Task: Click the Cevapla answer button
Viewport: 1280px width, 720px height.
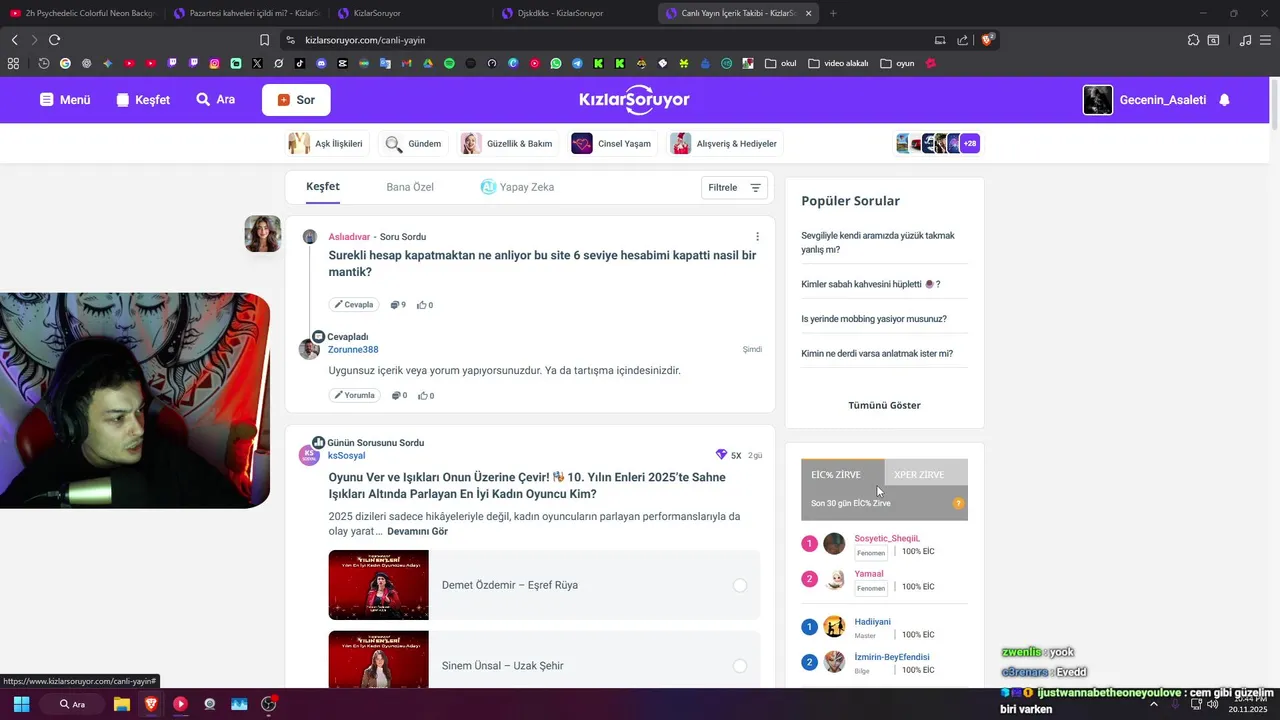Action: click(x=354, y=305)
